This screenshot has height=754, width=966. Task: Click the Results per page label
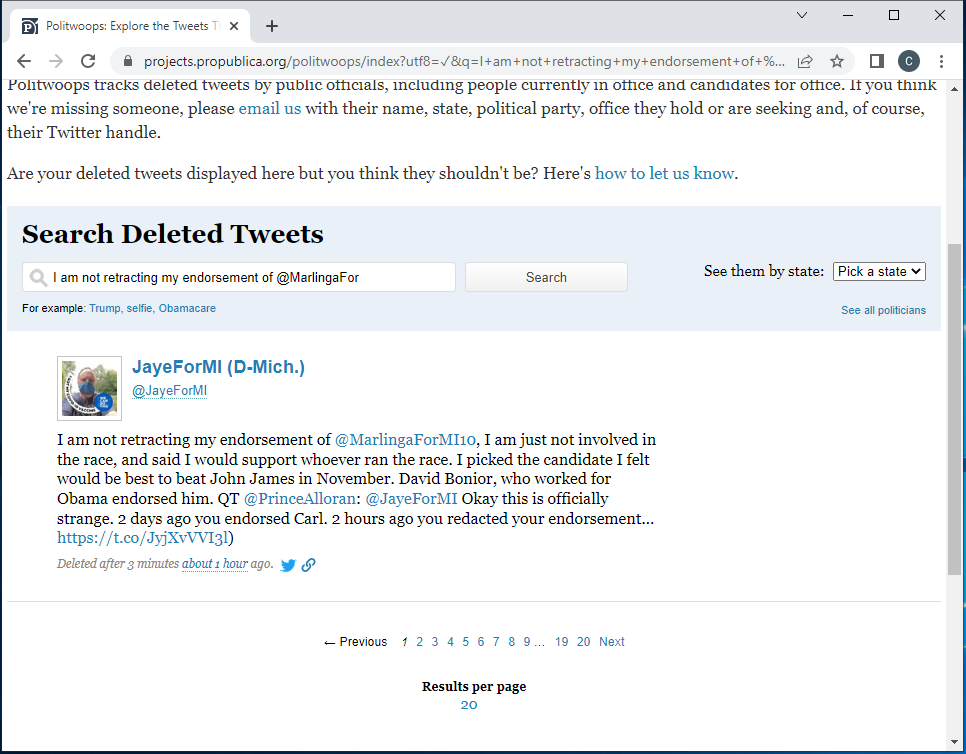[x=474, y=686]
